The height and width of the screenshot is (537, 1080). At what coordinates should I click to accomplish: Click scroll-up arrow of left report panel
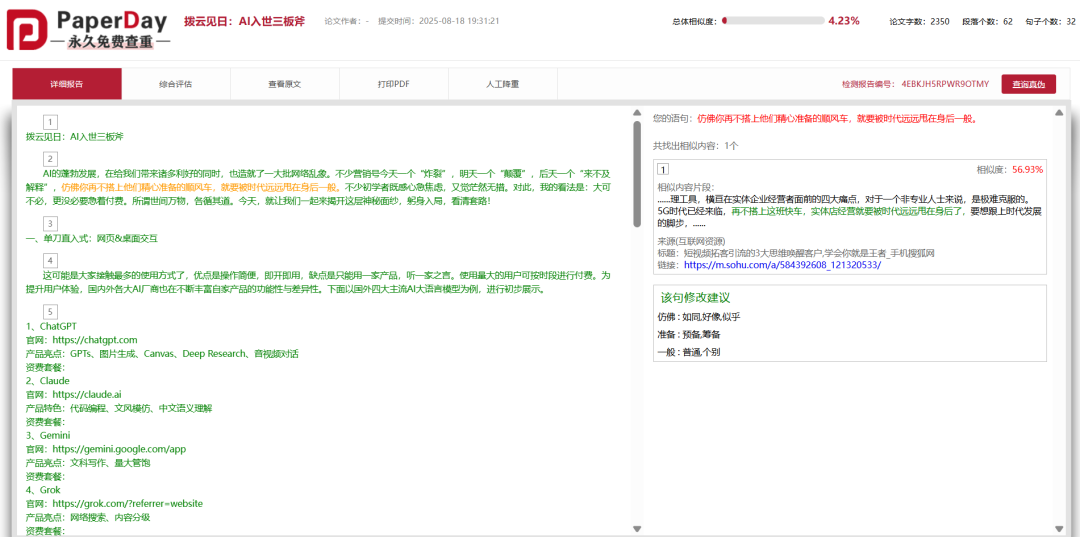point(637,112)
